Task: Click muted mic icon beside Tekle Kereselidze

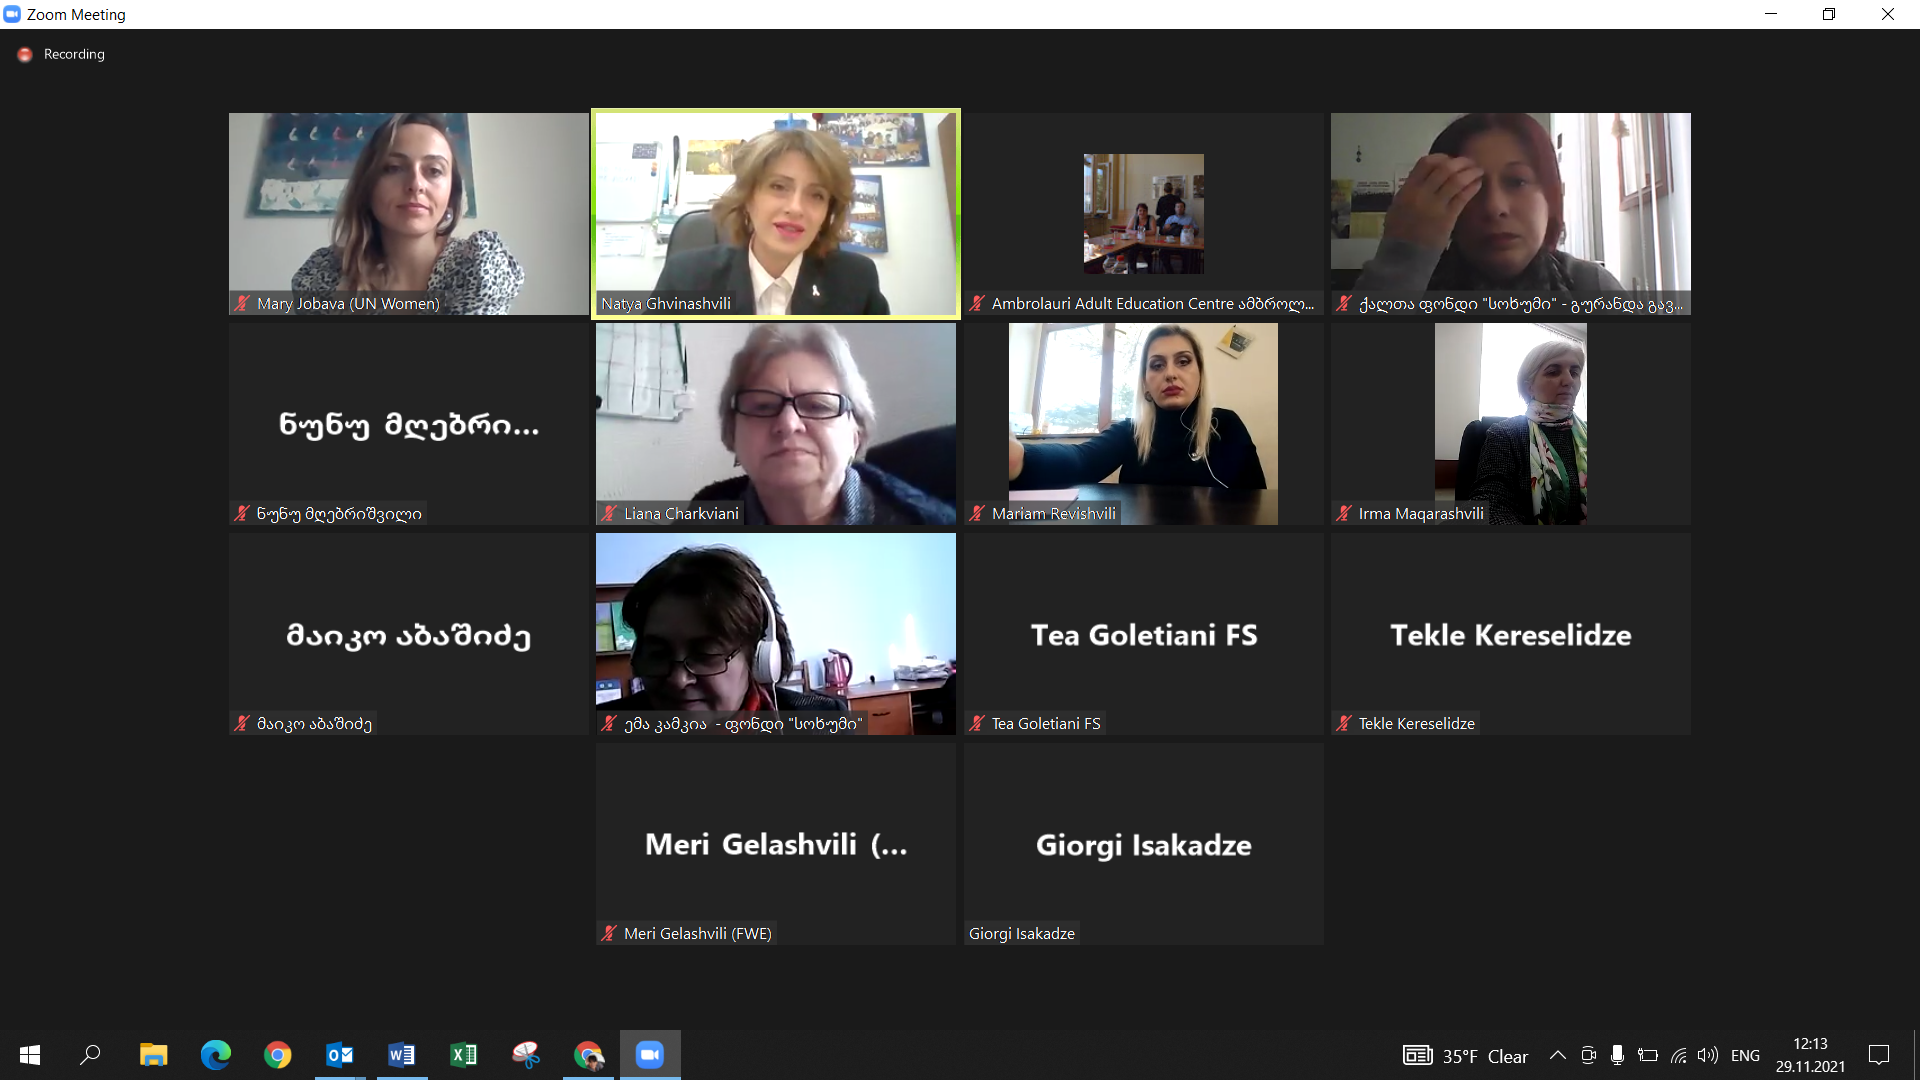Action: coord(1344,723)
